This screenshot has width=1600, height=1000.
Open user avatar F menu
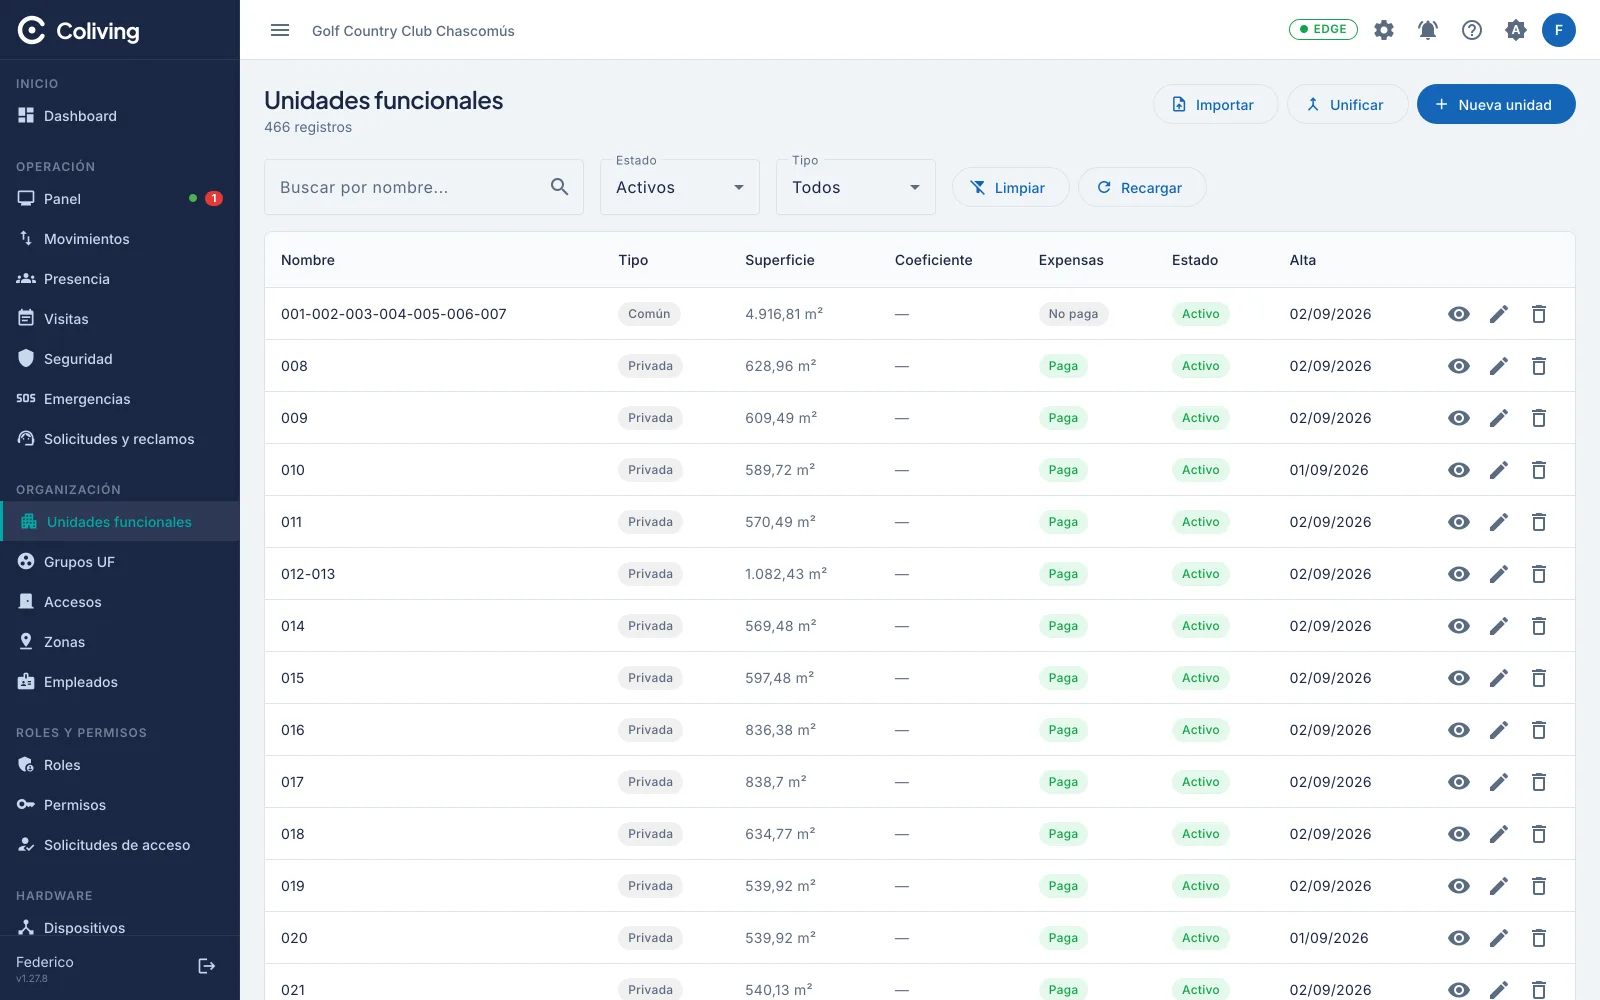tap(1559, 30)
